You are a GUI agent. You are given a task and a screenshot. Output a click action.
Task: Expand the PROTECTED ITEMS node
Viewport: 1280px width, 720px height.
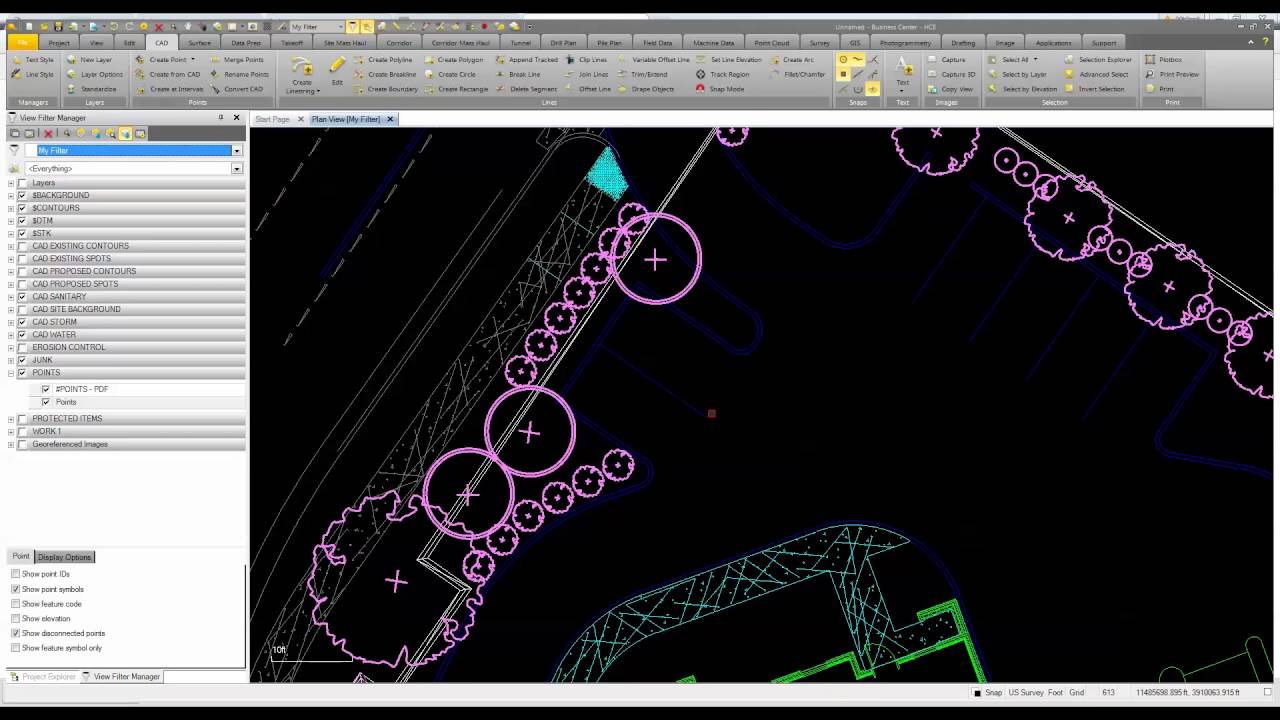pos(11,419)
